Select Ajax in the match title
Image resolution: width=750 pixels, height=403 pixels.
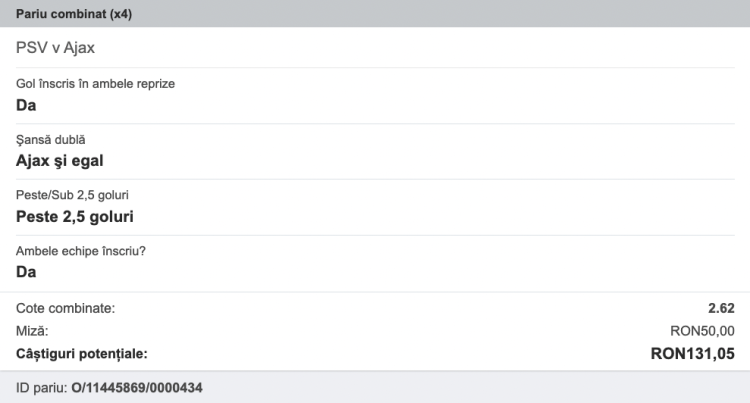pyautogui.click(x=79, y=47)
